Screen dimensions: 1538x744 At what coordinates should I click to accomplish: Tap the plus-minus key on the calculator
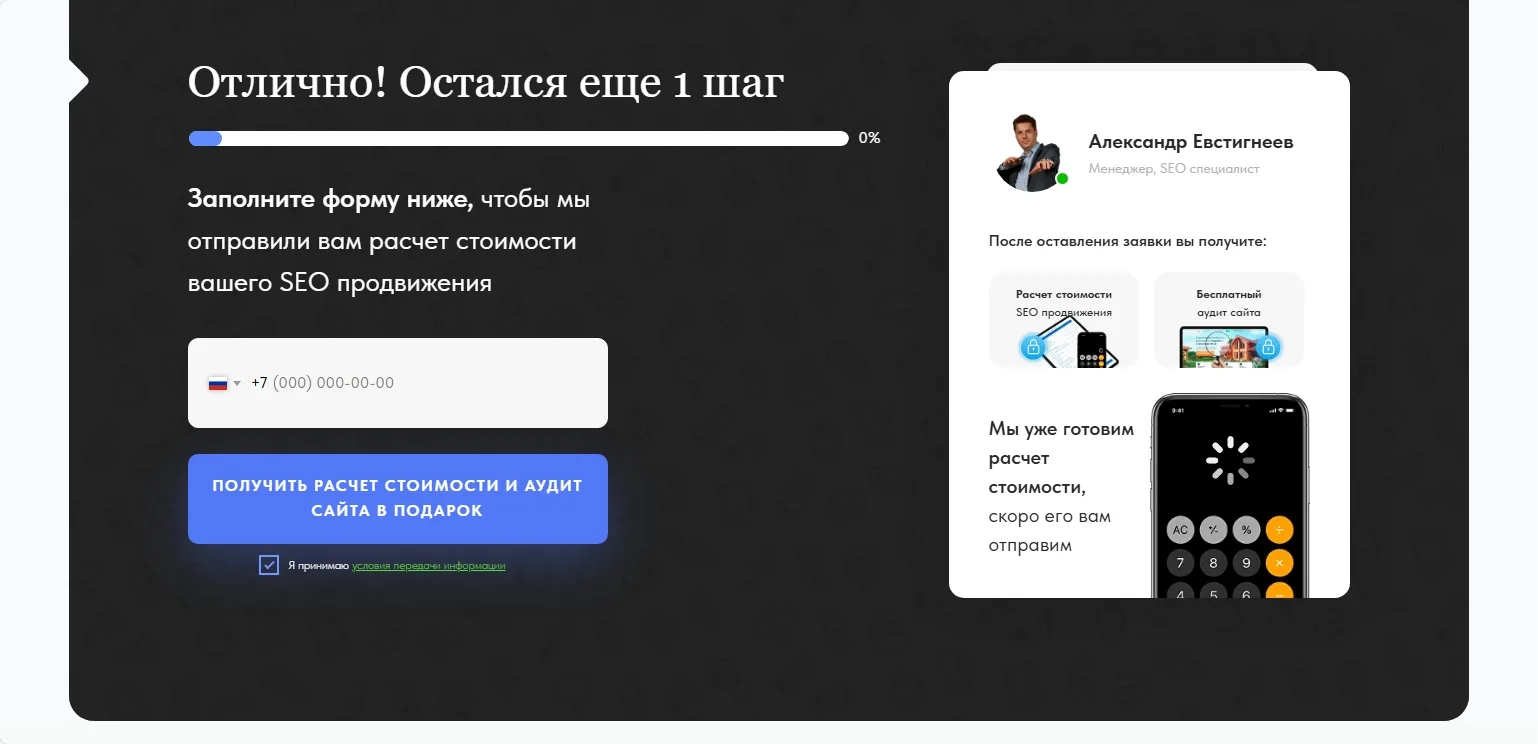1214,529
